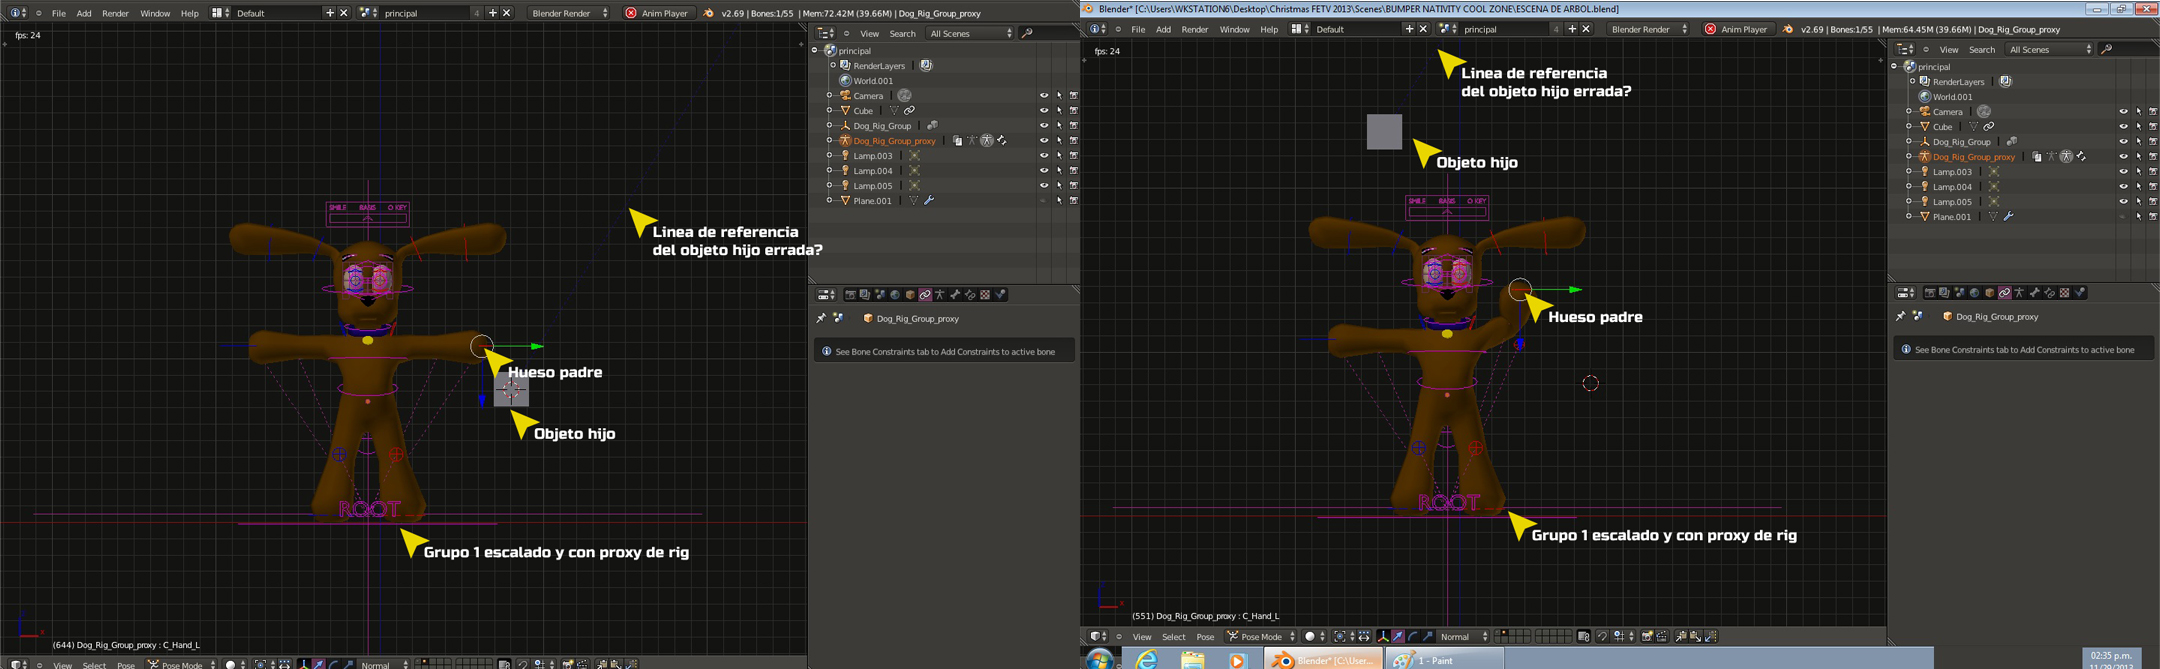Open World properties tab in right Blender window
Image resolution: width=2160 pixels, height=669 pixels.
(1974, 293)
